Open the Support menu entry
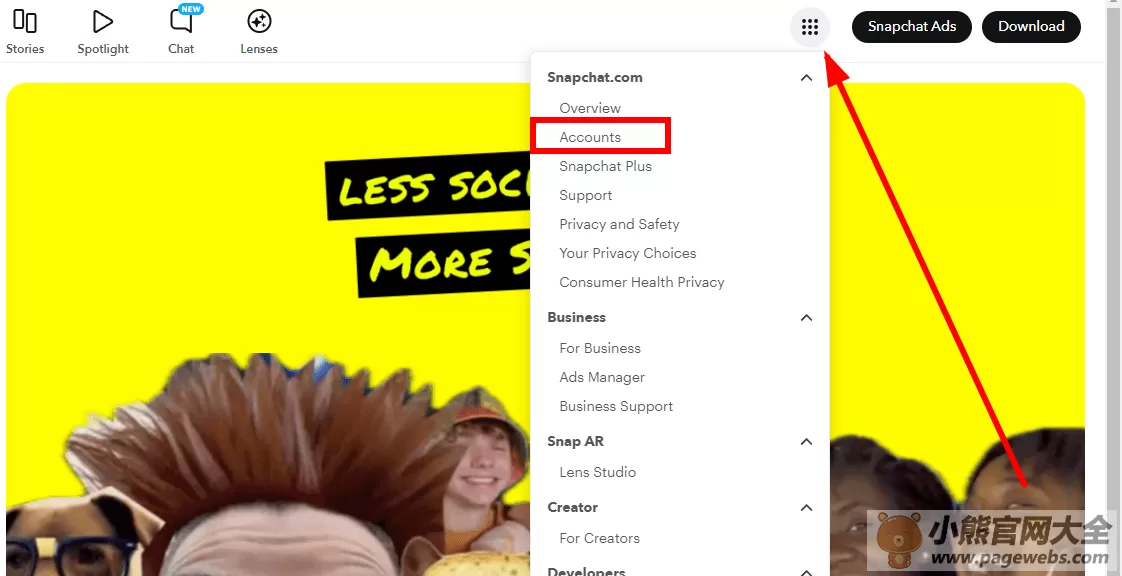 click(585, 195)
